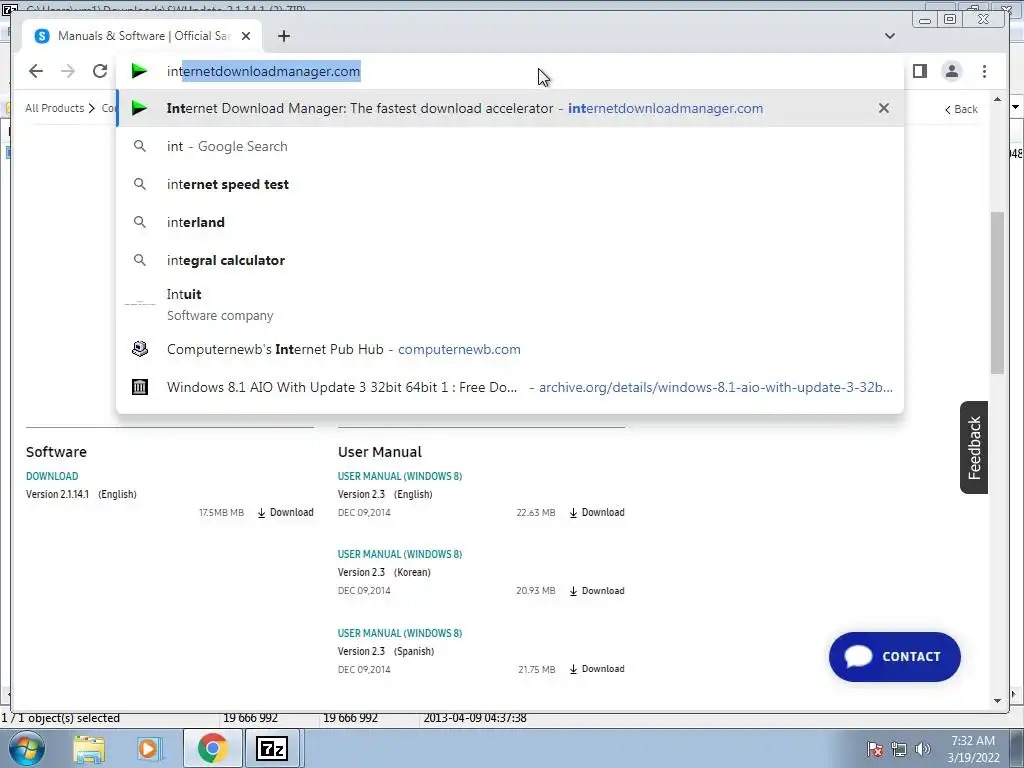Click Software DOWNLOAD heading link
The image size is (1024, 768).
pyautogui.click(x=52, y=476)
